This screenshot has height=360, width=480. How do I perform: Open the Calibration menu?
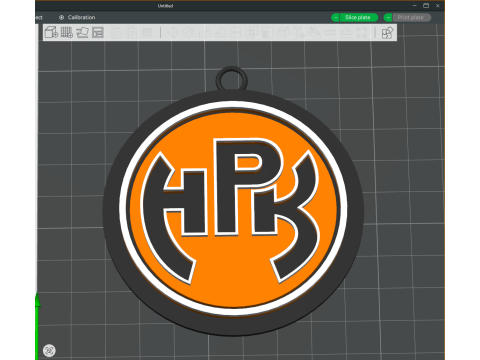pos(77,17)
